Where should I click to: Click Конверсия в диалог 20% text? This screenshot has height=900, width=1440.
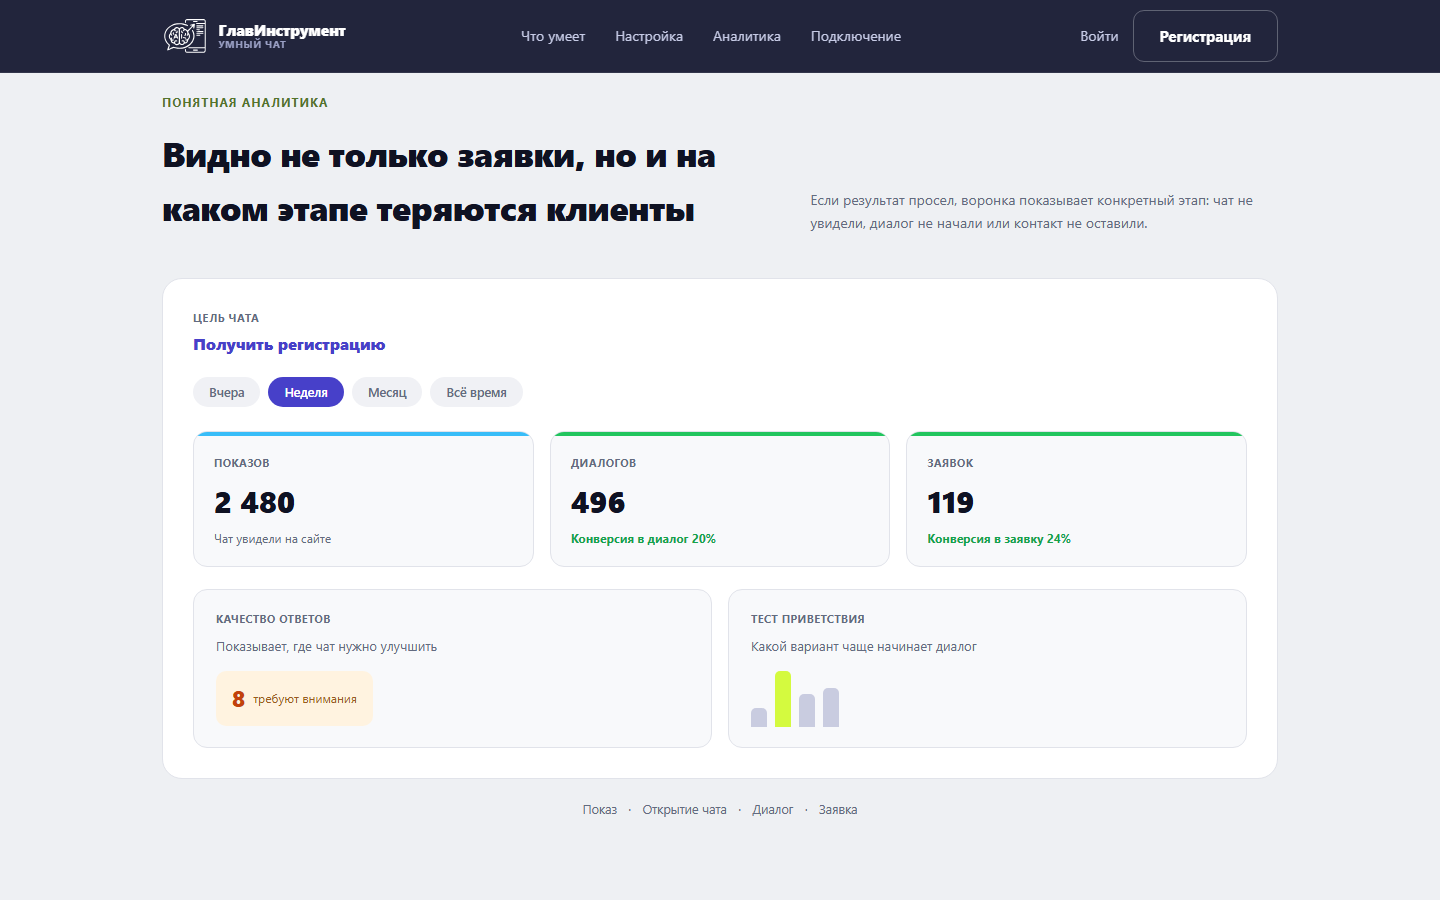click(643, 539)
